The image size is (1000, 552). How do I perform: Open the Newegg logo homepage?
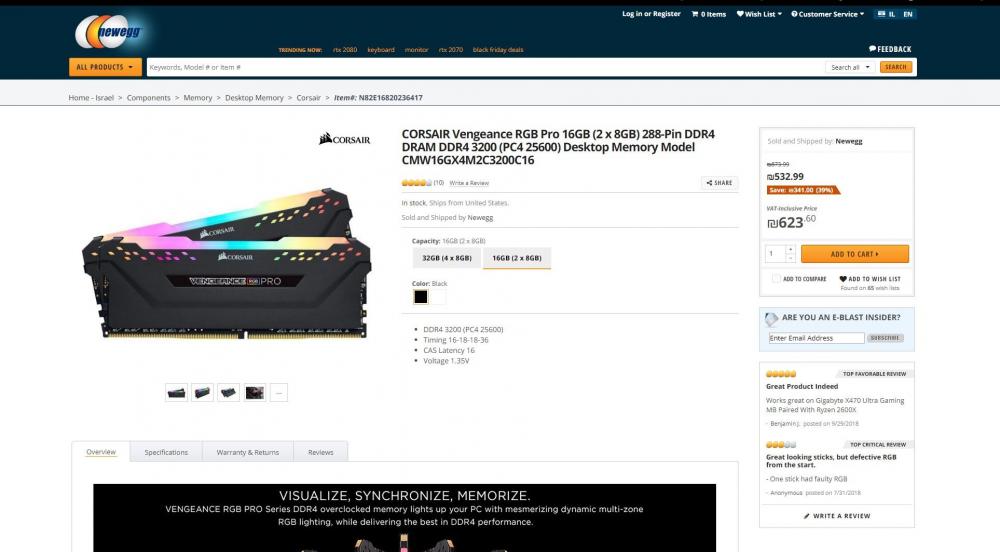109,32
